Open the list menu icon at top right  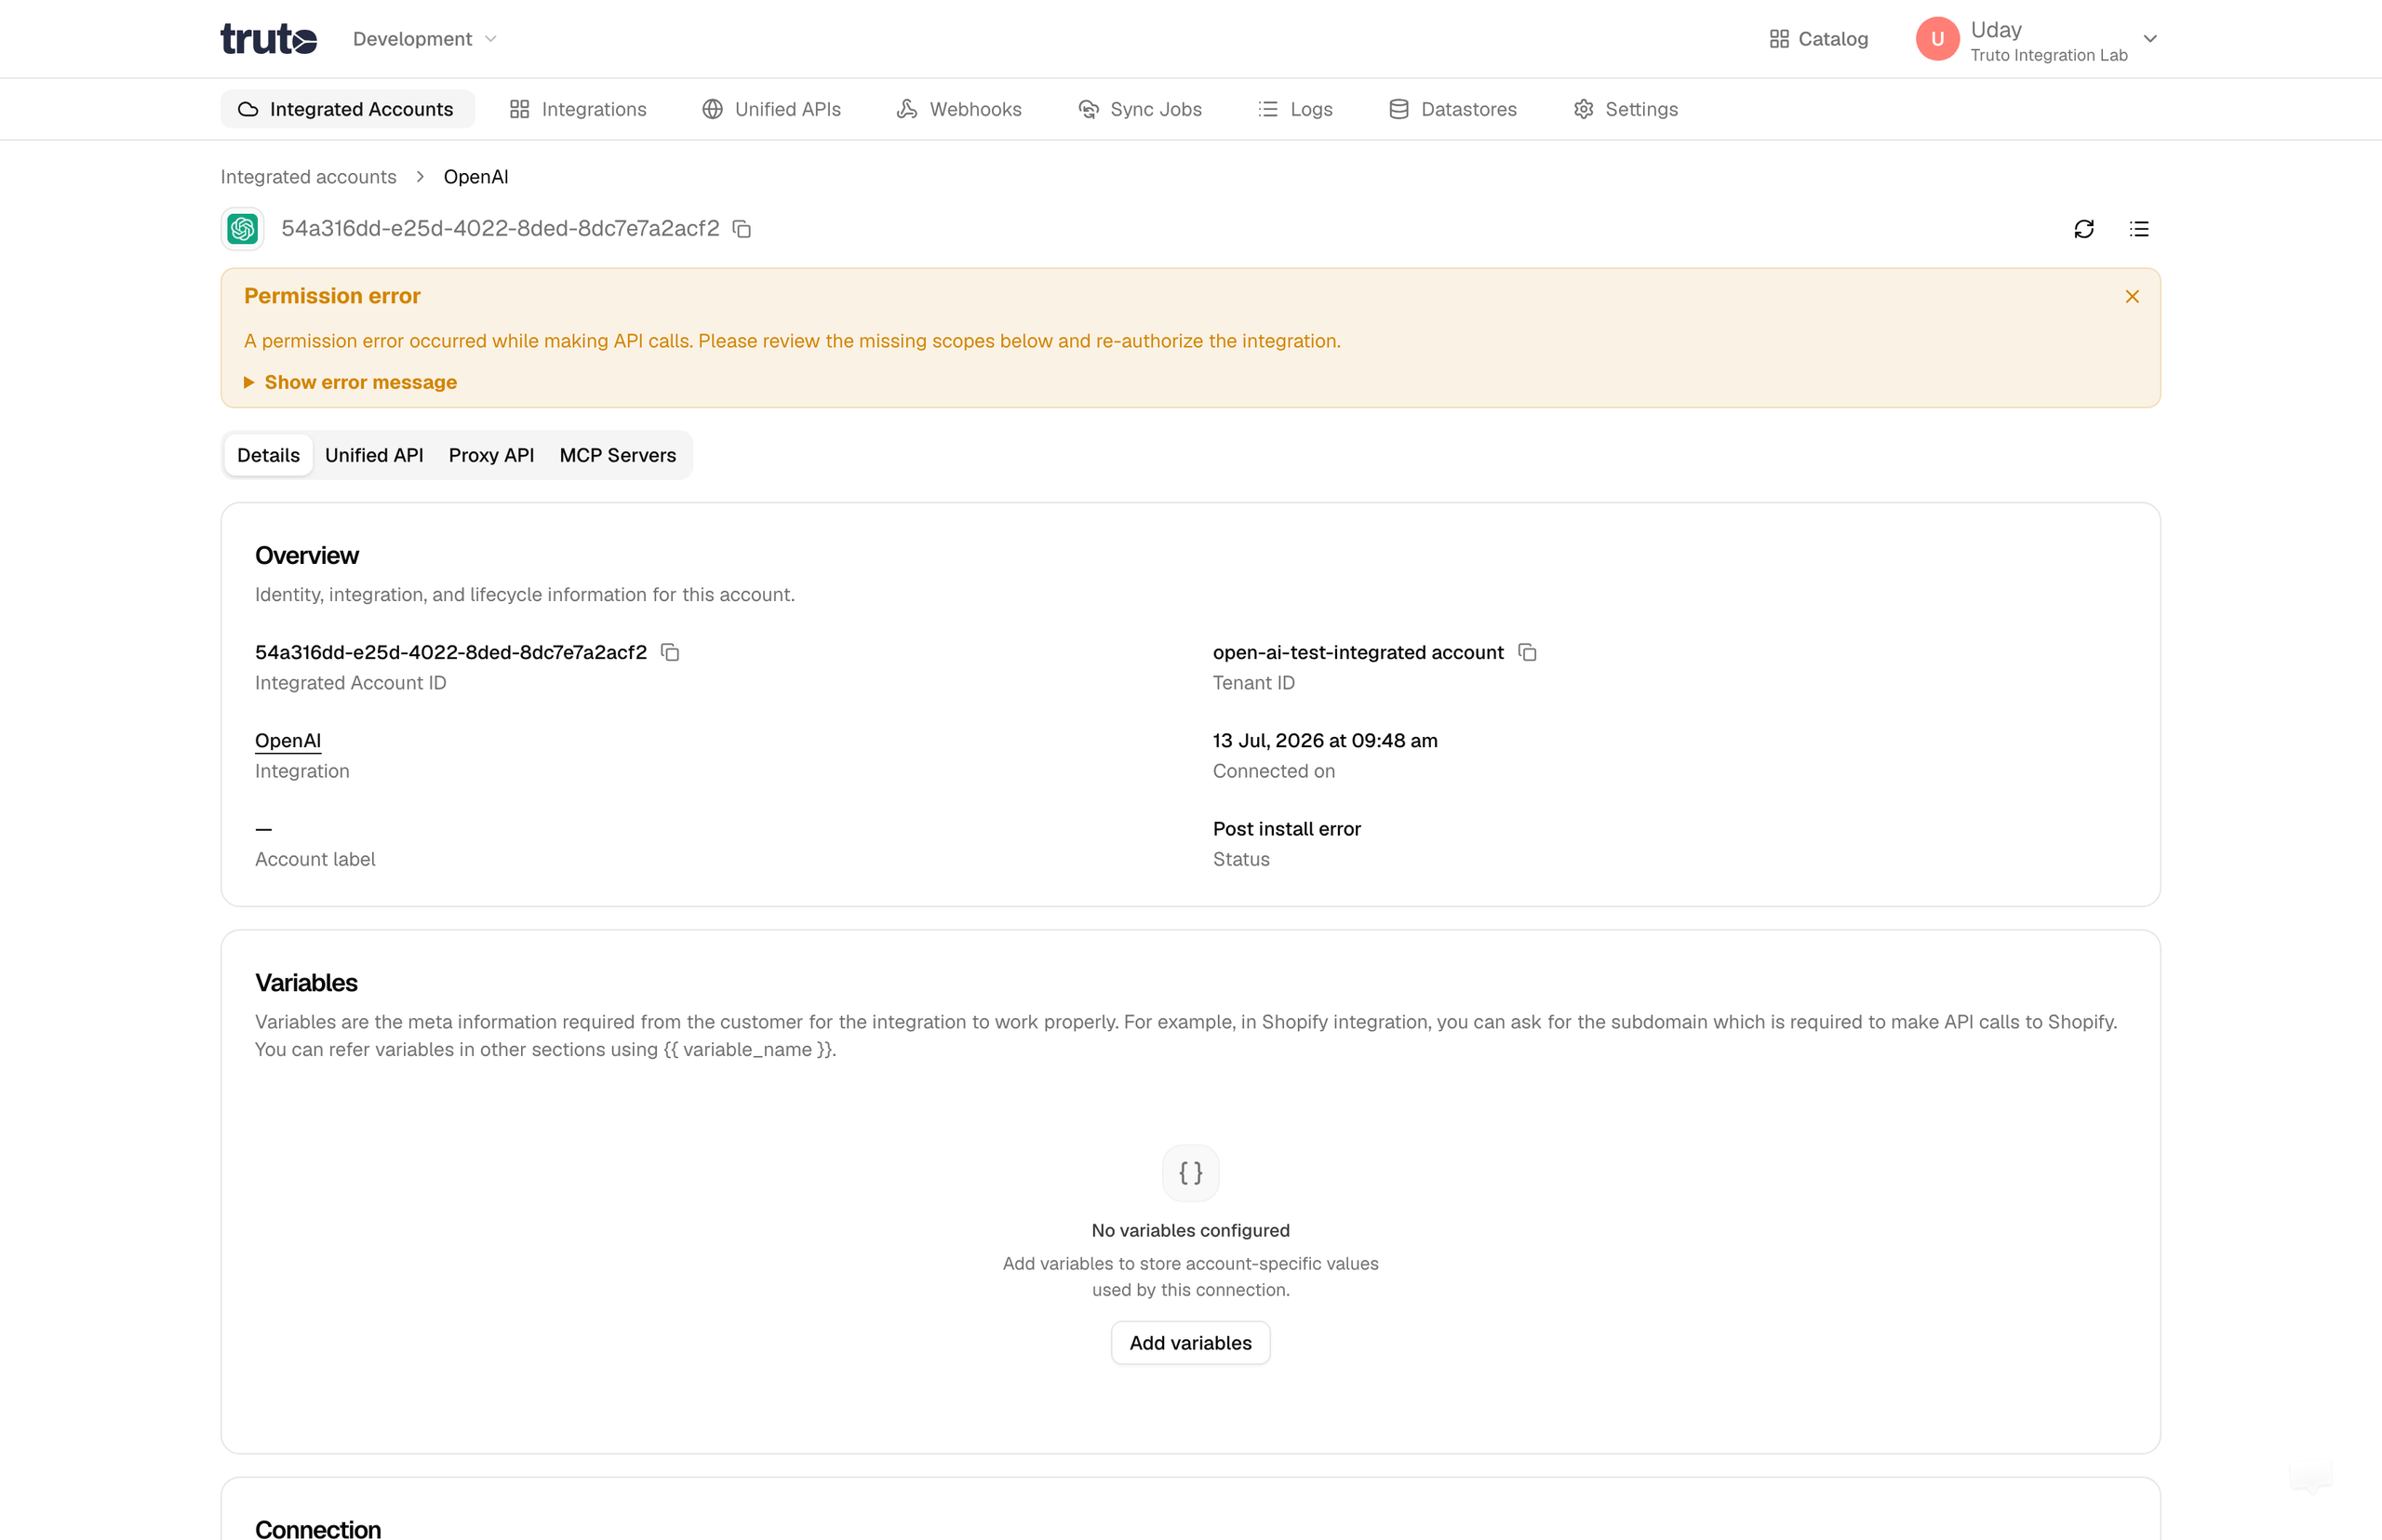[x=2139, y=229]
